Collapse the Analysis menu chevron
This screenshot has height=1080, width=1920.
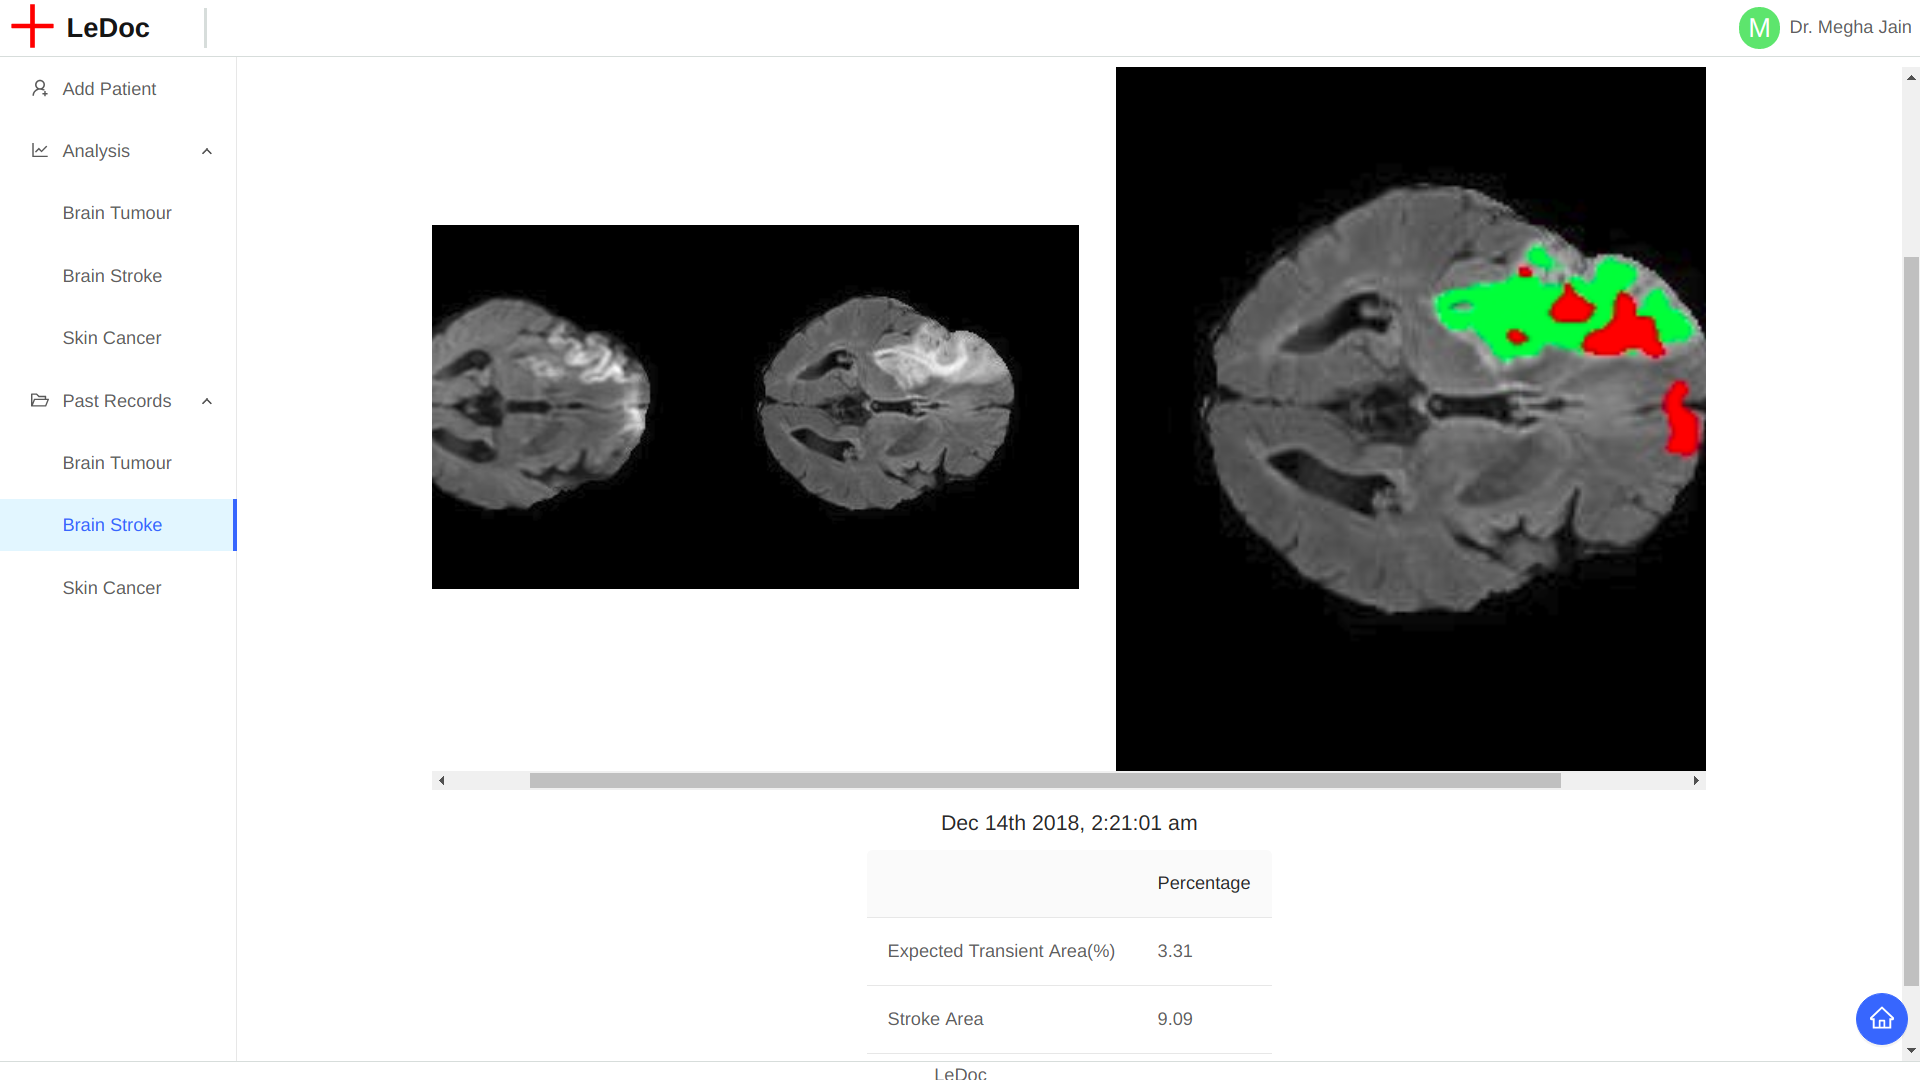pyautogui.click(x=207, y=151)
